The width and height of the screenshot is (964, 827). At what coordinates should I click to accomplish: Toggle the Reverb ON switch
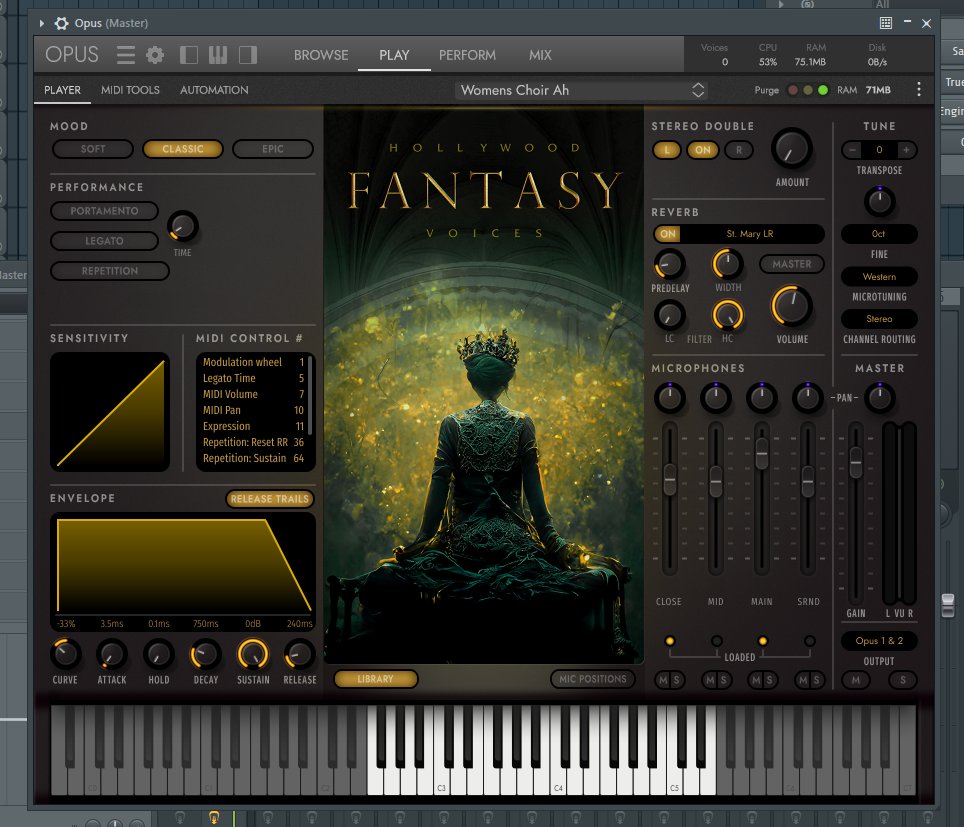668,234
